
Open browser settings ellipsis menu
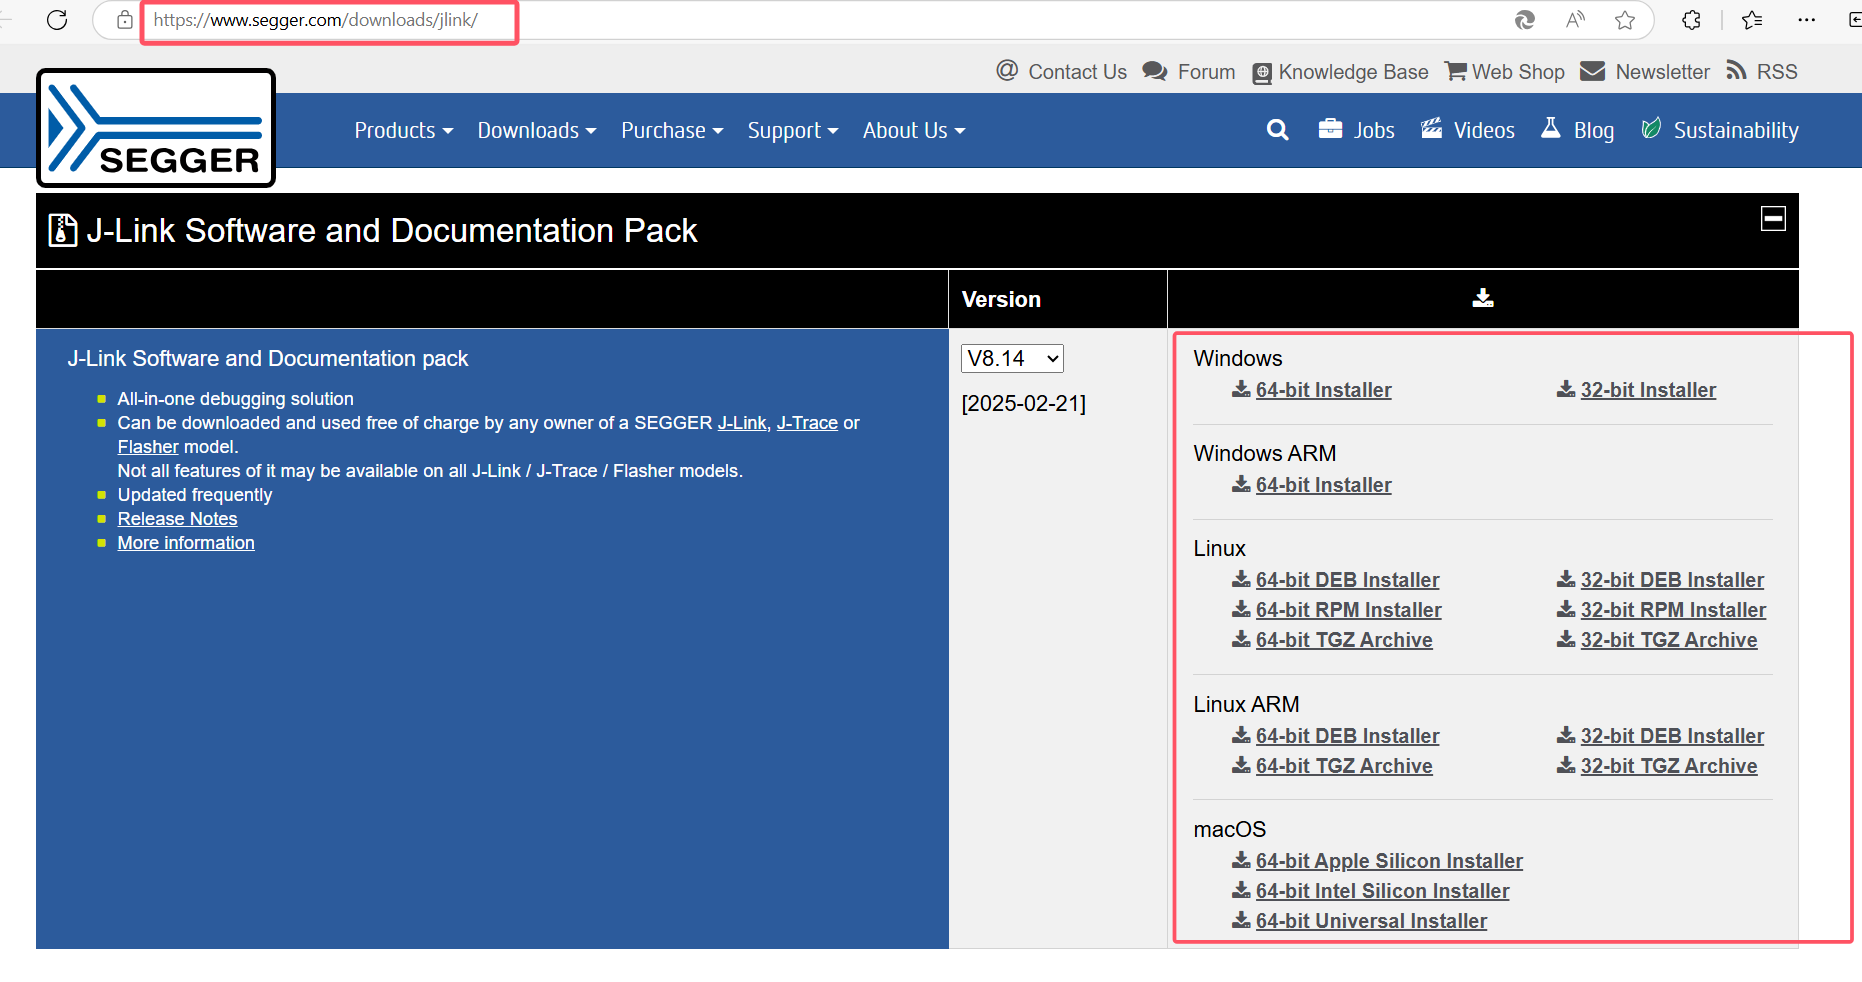1806,20
